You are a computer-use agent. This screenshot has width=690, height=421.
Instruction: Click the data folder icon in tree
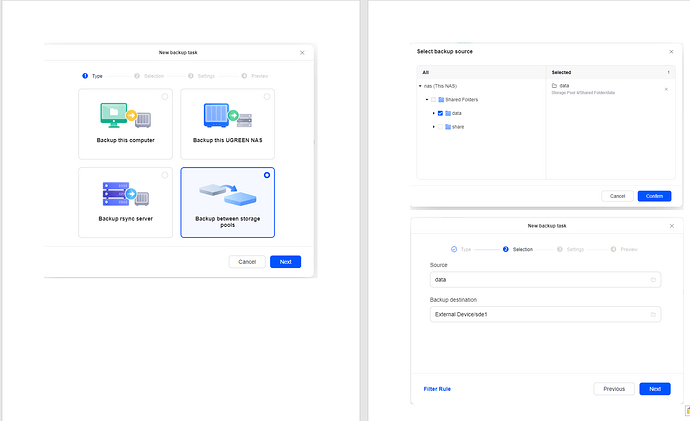tap(448, 113)
